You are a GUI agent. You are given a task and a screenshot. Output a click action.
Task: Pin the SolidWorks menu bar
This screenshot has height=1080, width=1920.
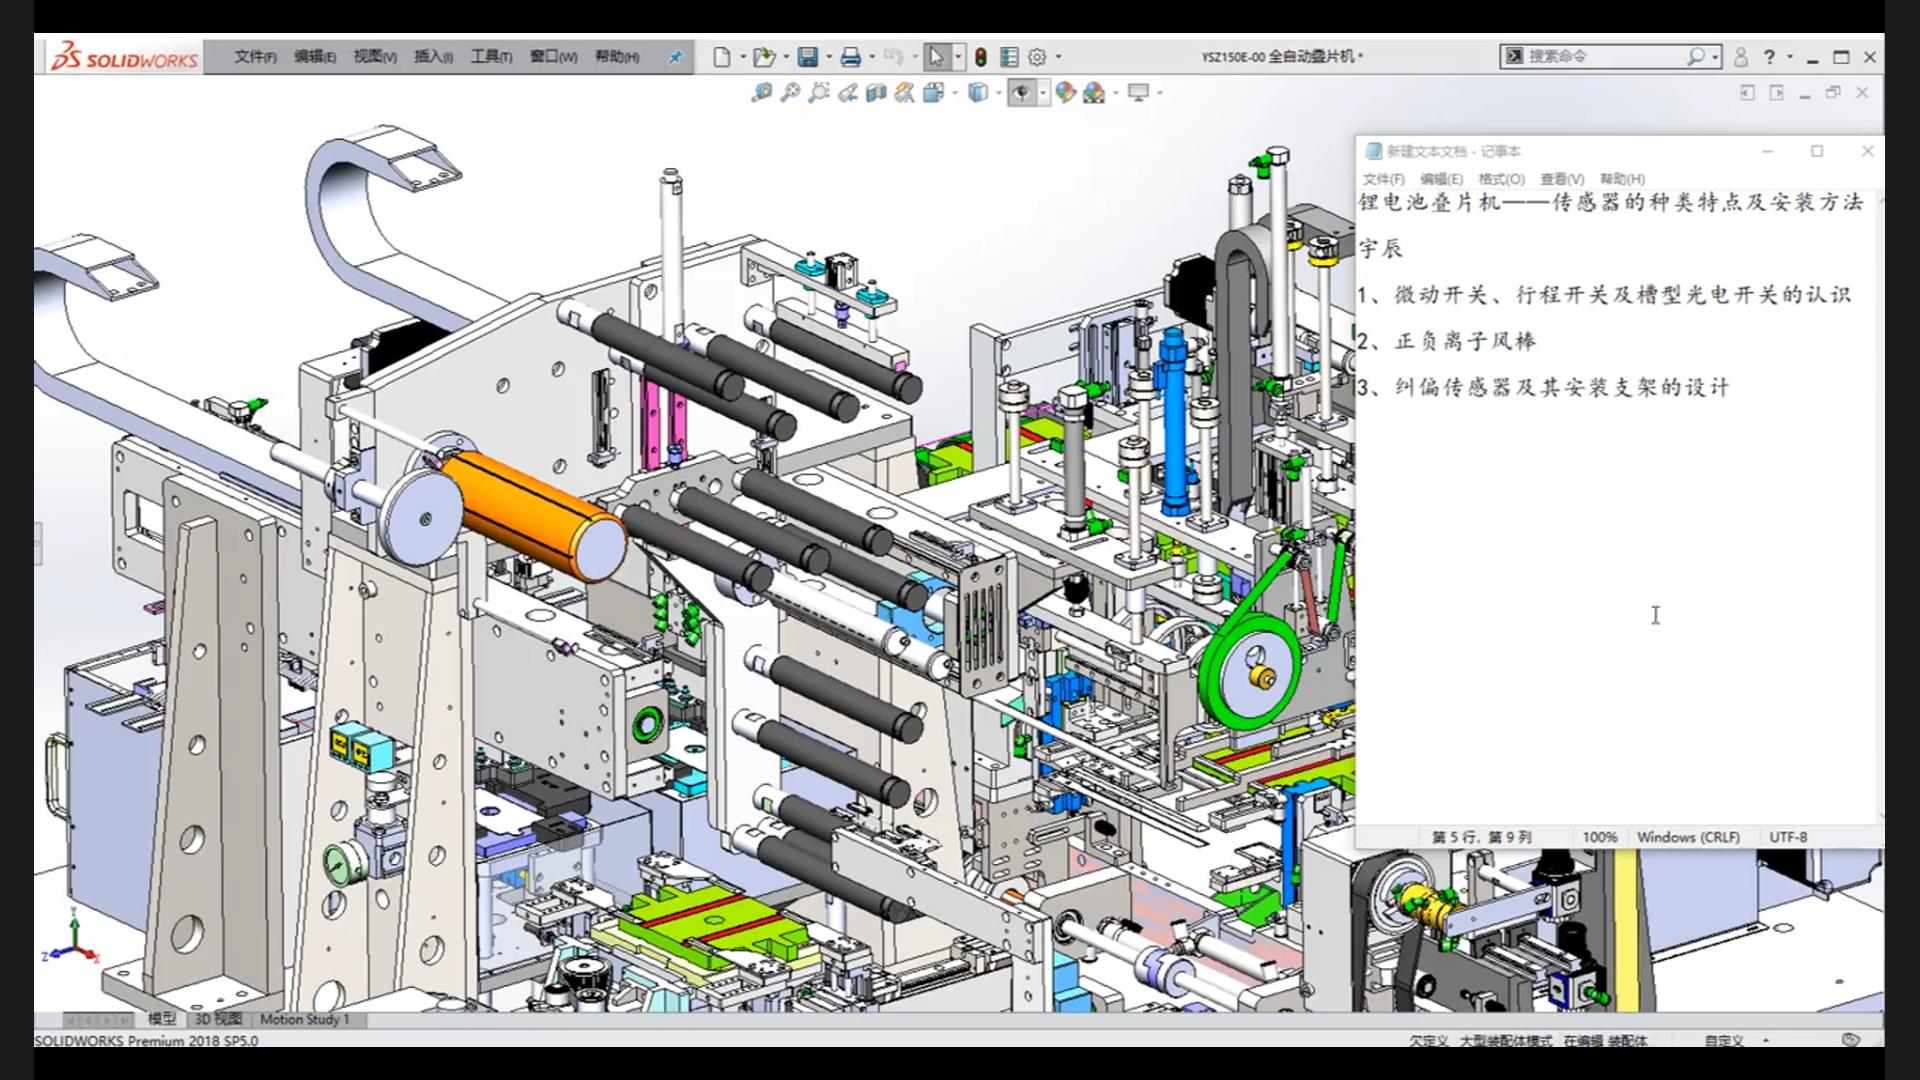pyautogui.click(x=675, y=57)
